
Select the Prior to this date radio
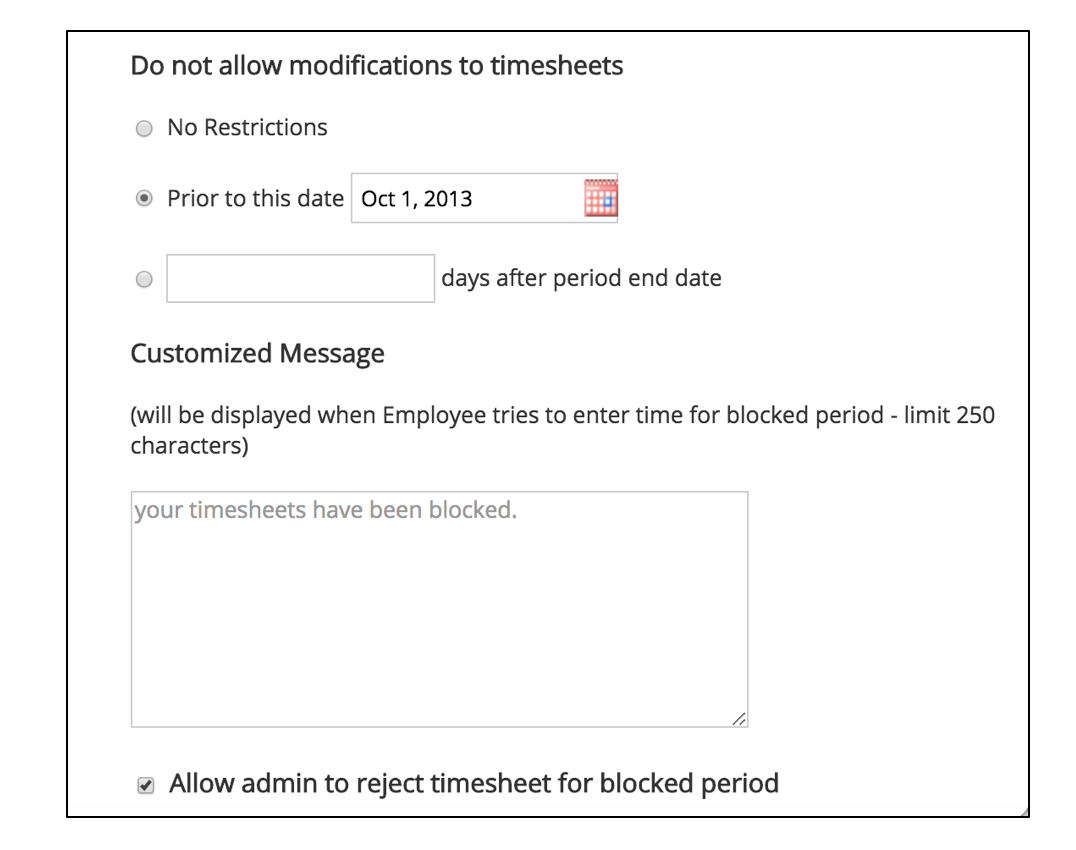(144, 199)
